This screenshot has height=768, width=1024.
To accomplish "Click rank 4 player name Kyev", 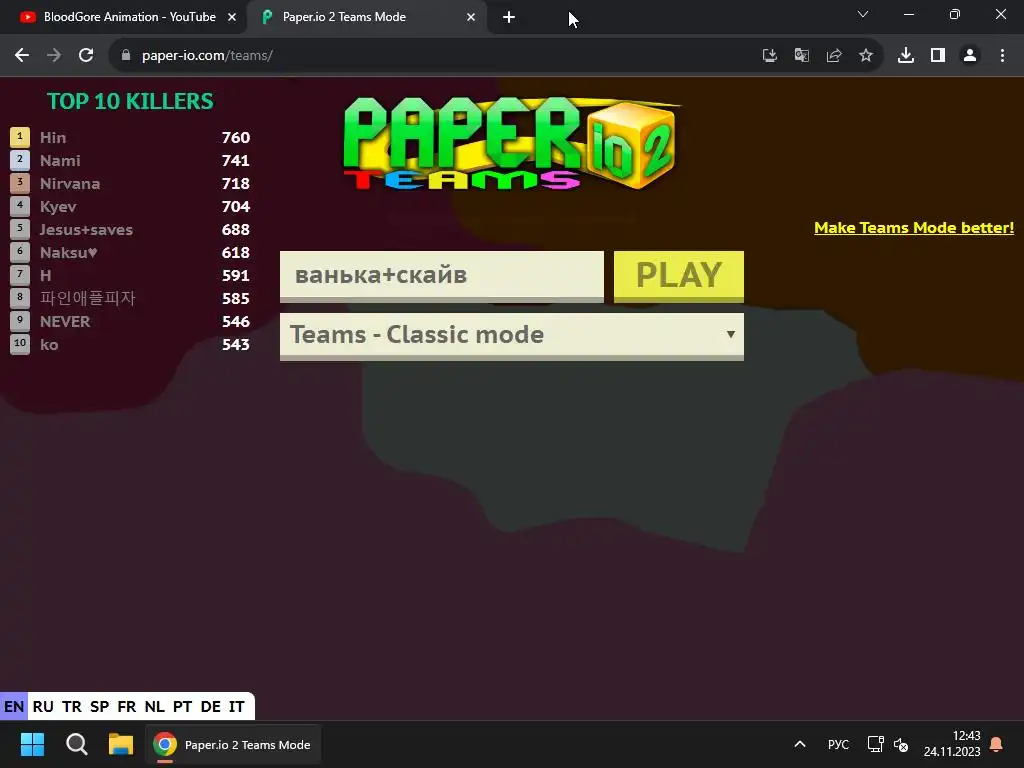I will [x=58, y=206].
